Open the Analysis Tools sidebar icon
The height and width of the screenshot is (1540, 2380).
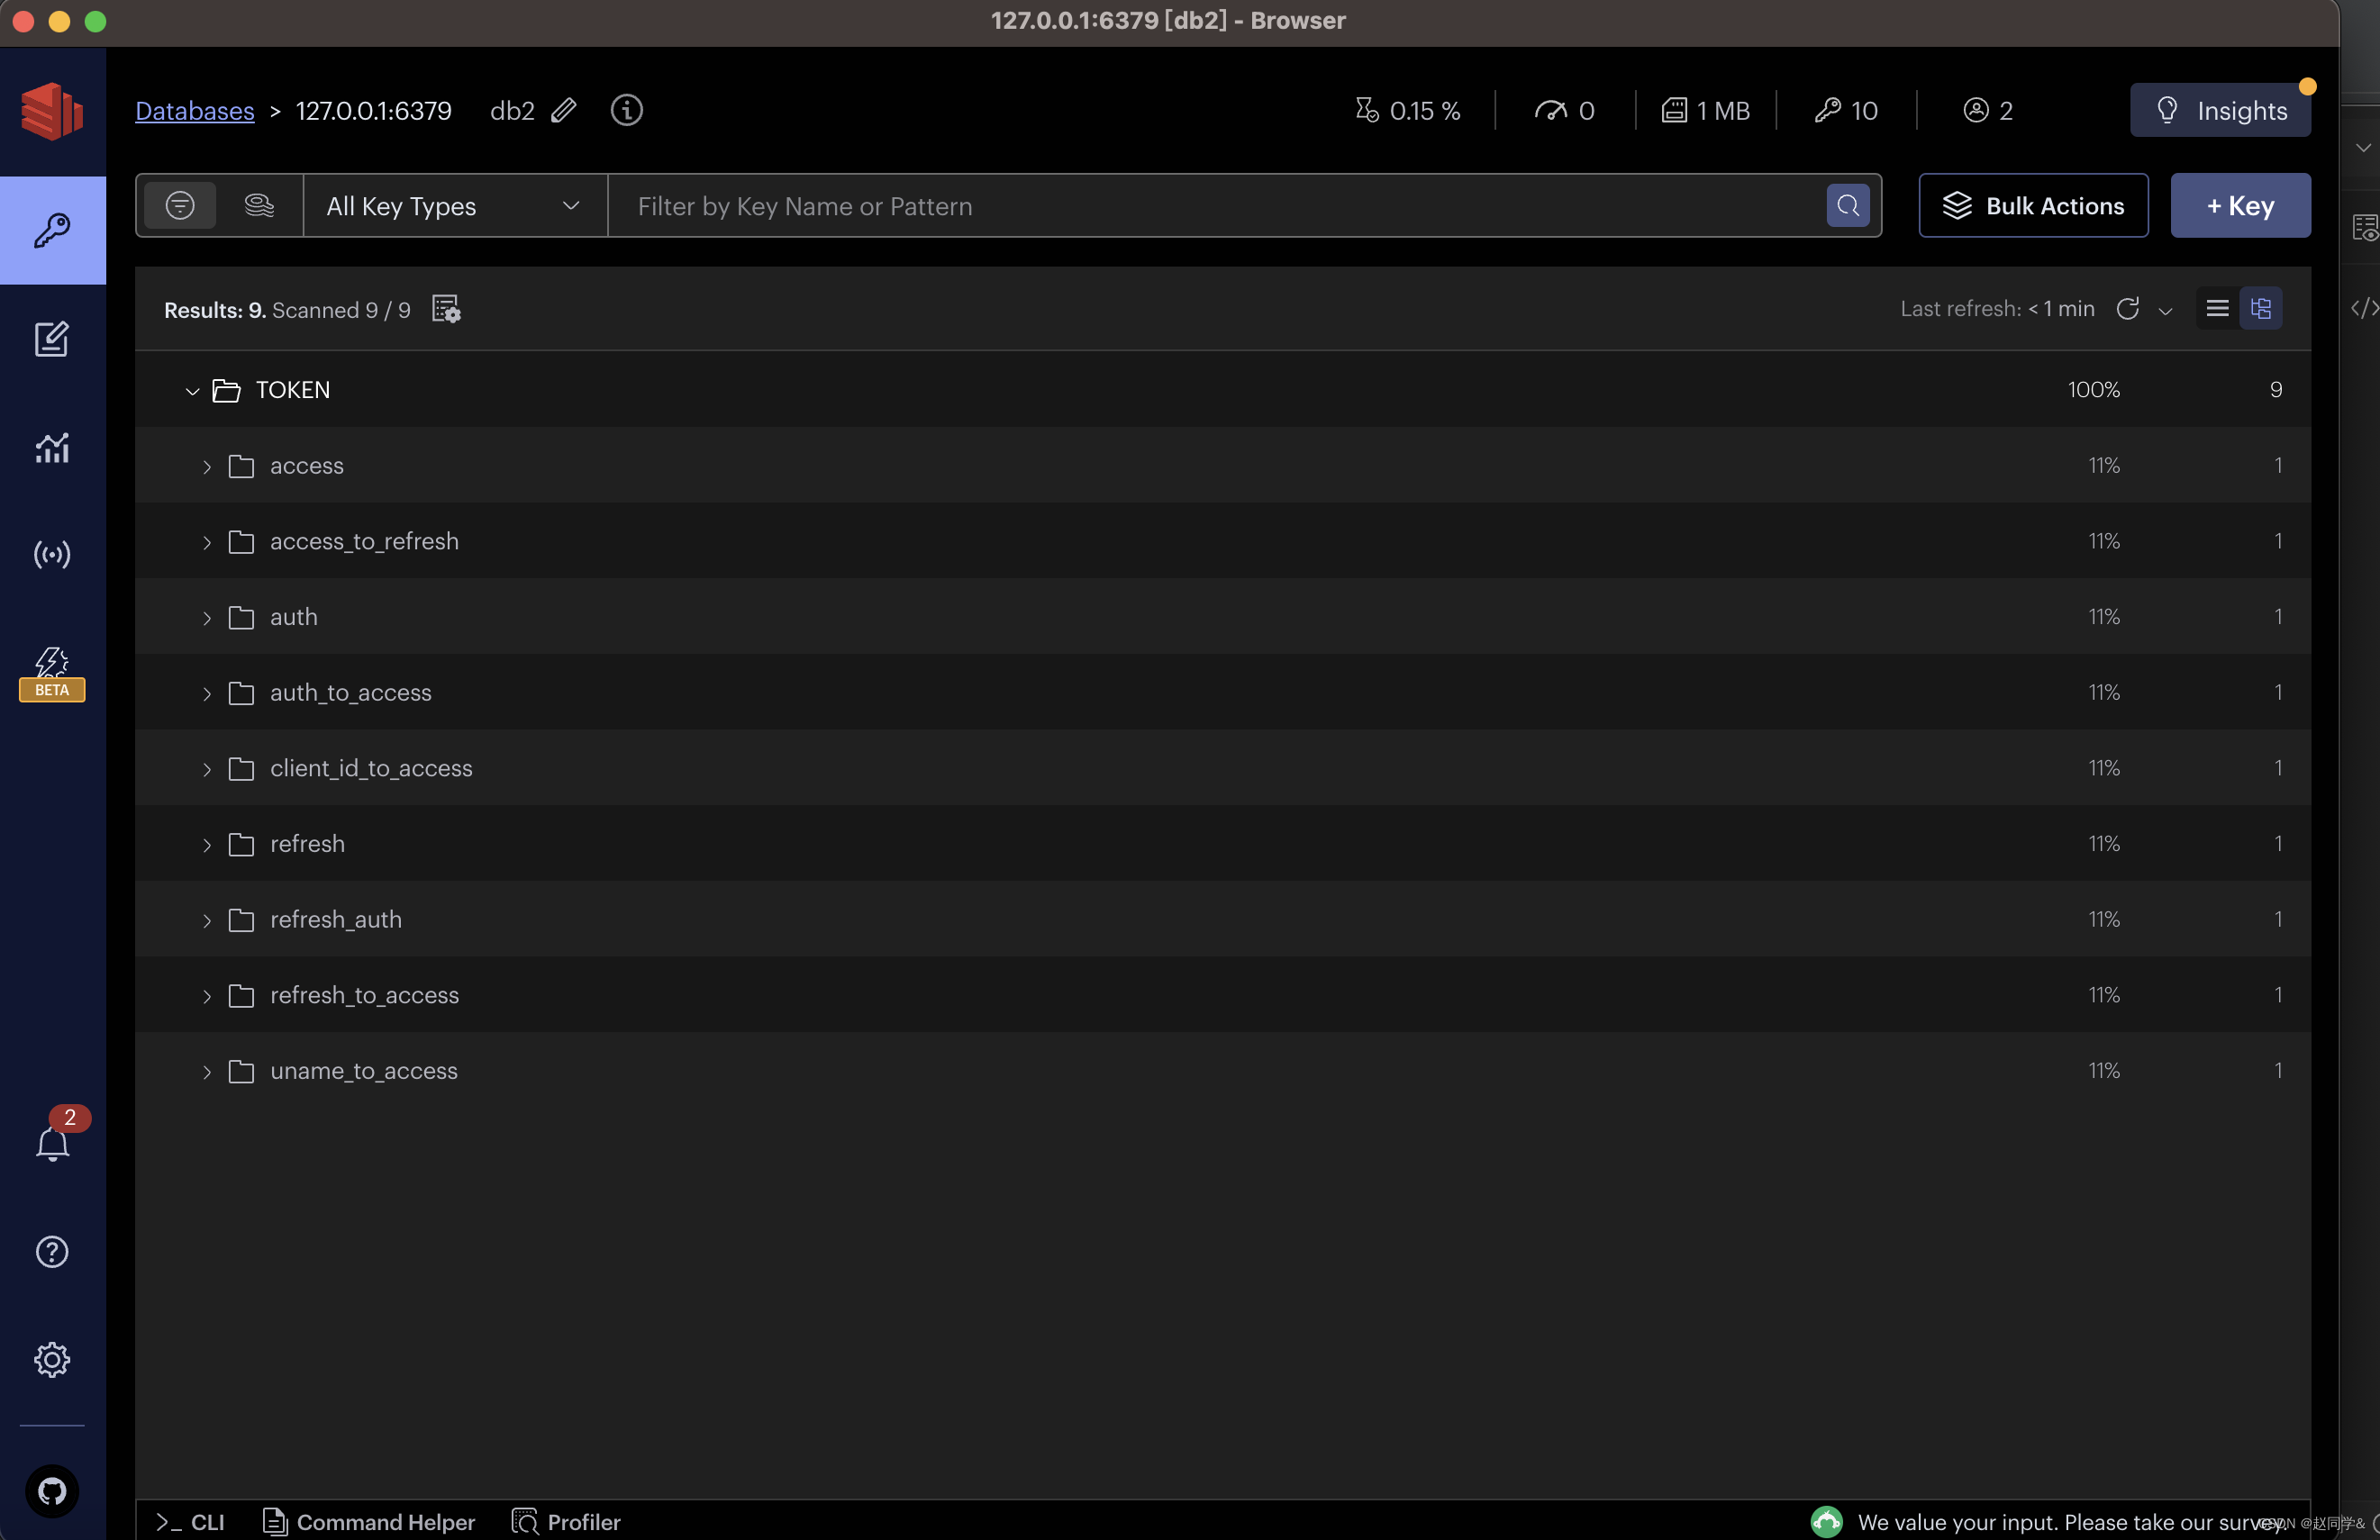52,447
